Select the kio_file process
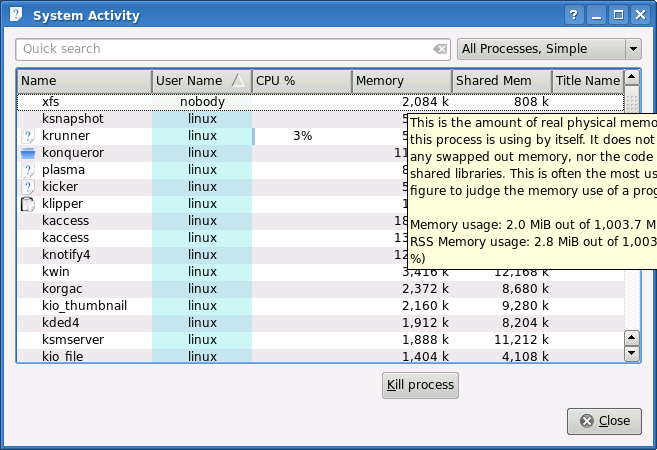This screenshot has height=450, width=657. pyautogui.click(x=62, y=357)
